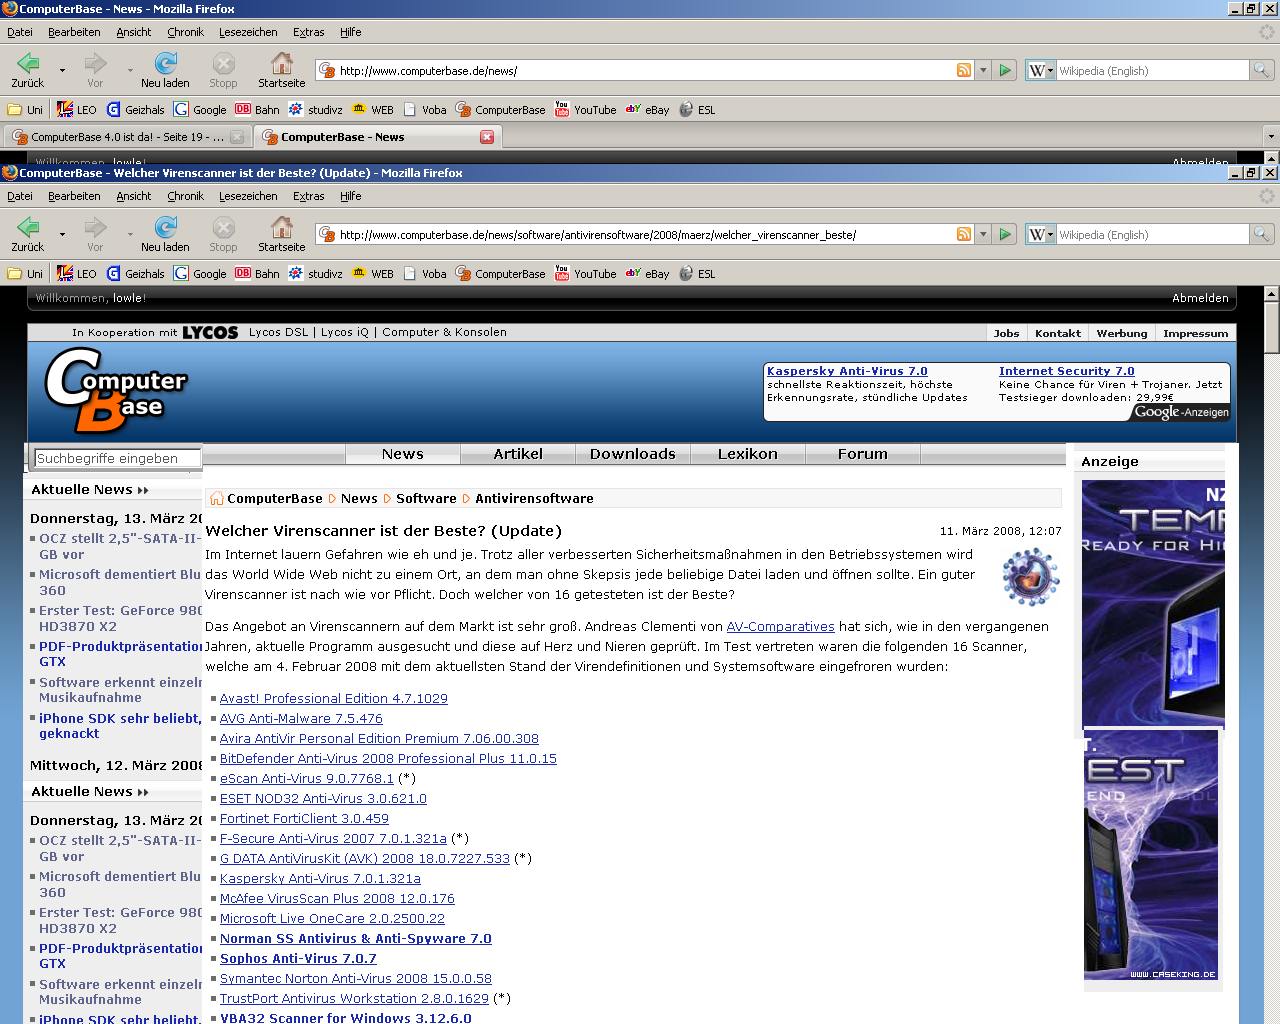Click Kontakt button in top bar

1058,333
